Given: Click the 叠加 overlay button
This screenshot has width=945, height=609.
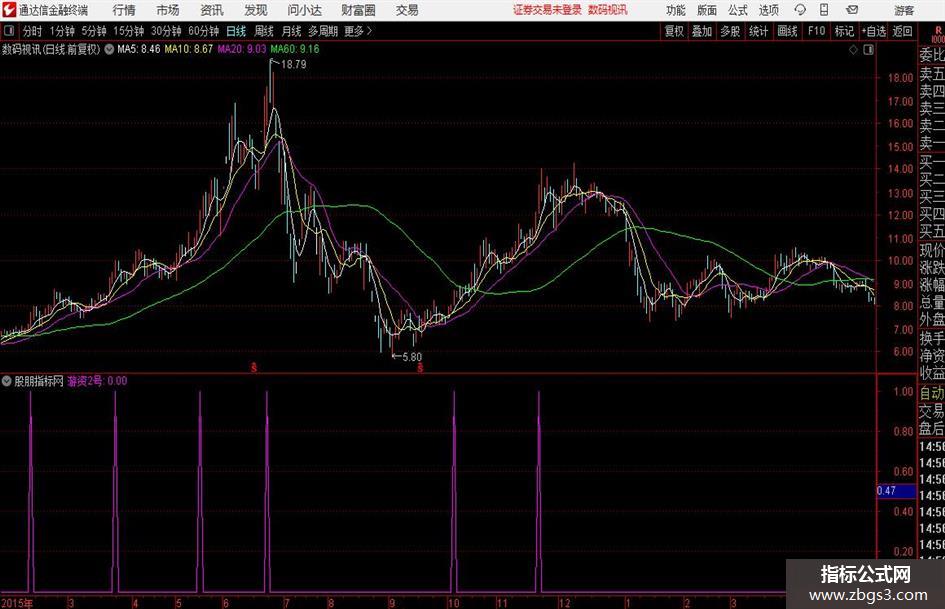Looking at the screenshot, I should [702, 31].
